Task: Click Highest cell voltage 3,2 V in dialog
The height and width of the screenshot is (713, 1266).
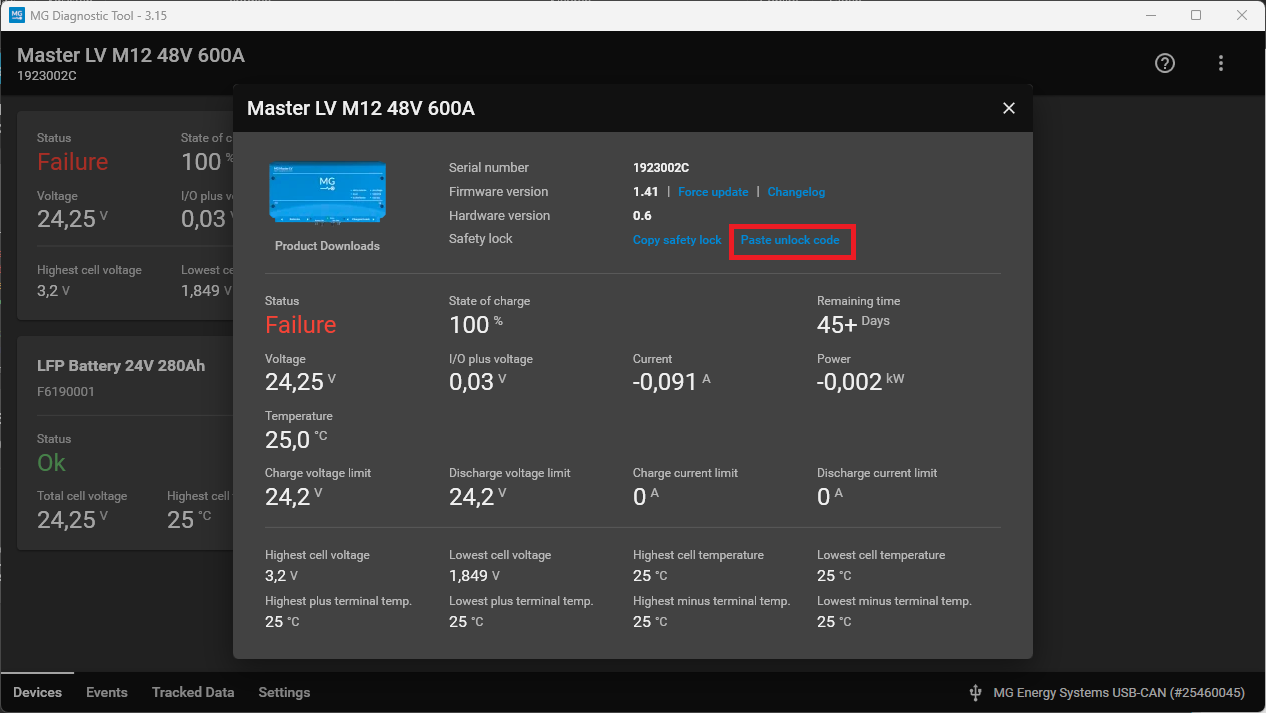Action: tap(281, 576)
